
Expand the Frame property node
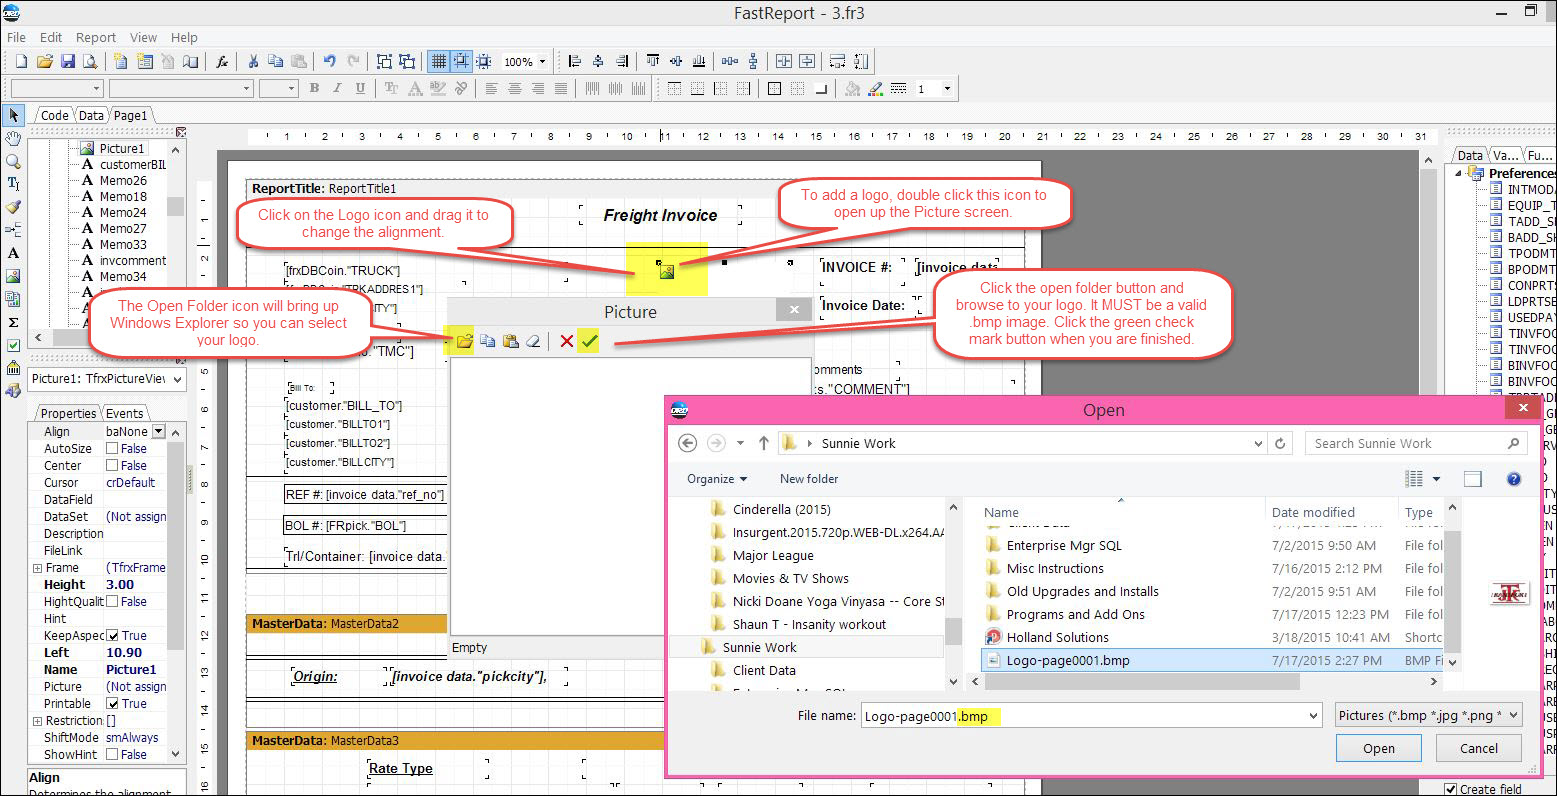pyautogui.click(x=37, y=568)
